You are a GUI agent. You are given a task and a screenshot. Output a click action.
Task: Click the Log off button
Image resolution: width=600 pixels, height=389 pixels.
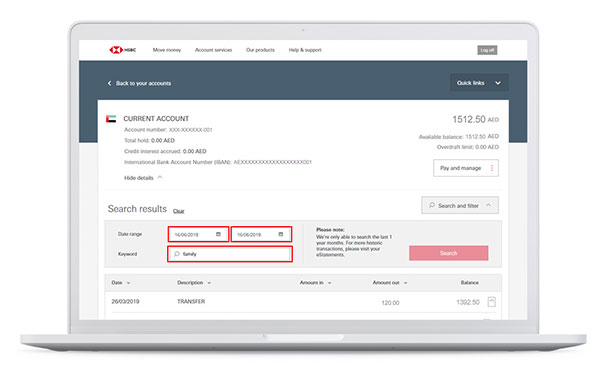[487, 50]
